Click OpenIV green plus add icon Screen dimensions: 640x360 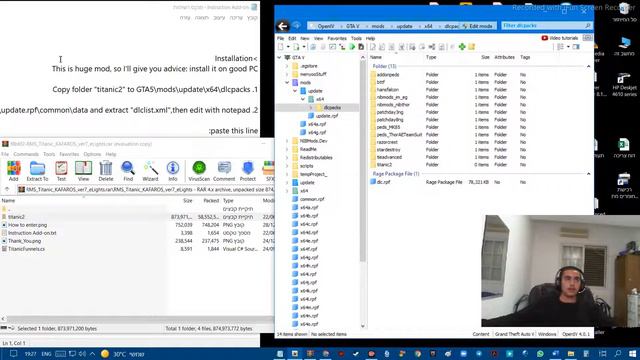[462, 47]
